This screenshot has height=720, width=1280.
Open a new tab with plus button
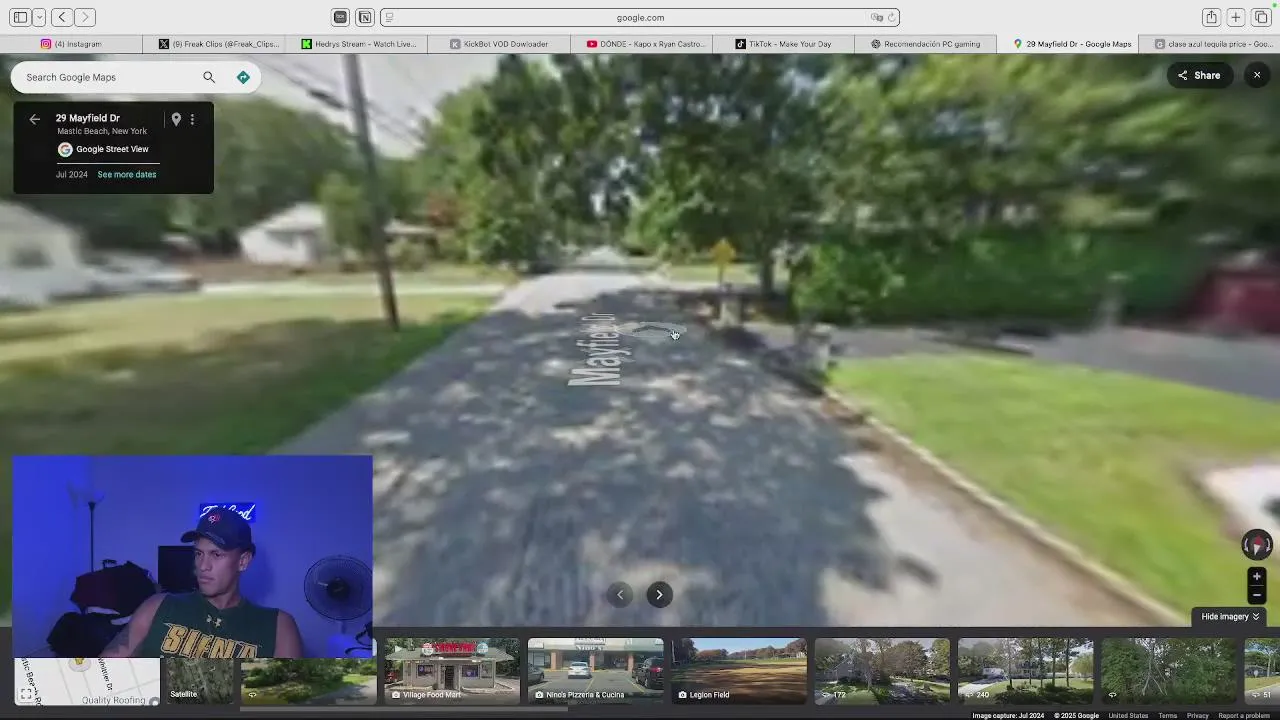(1236, 17)
